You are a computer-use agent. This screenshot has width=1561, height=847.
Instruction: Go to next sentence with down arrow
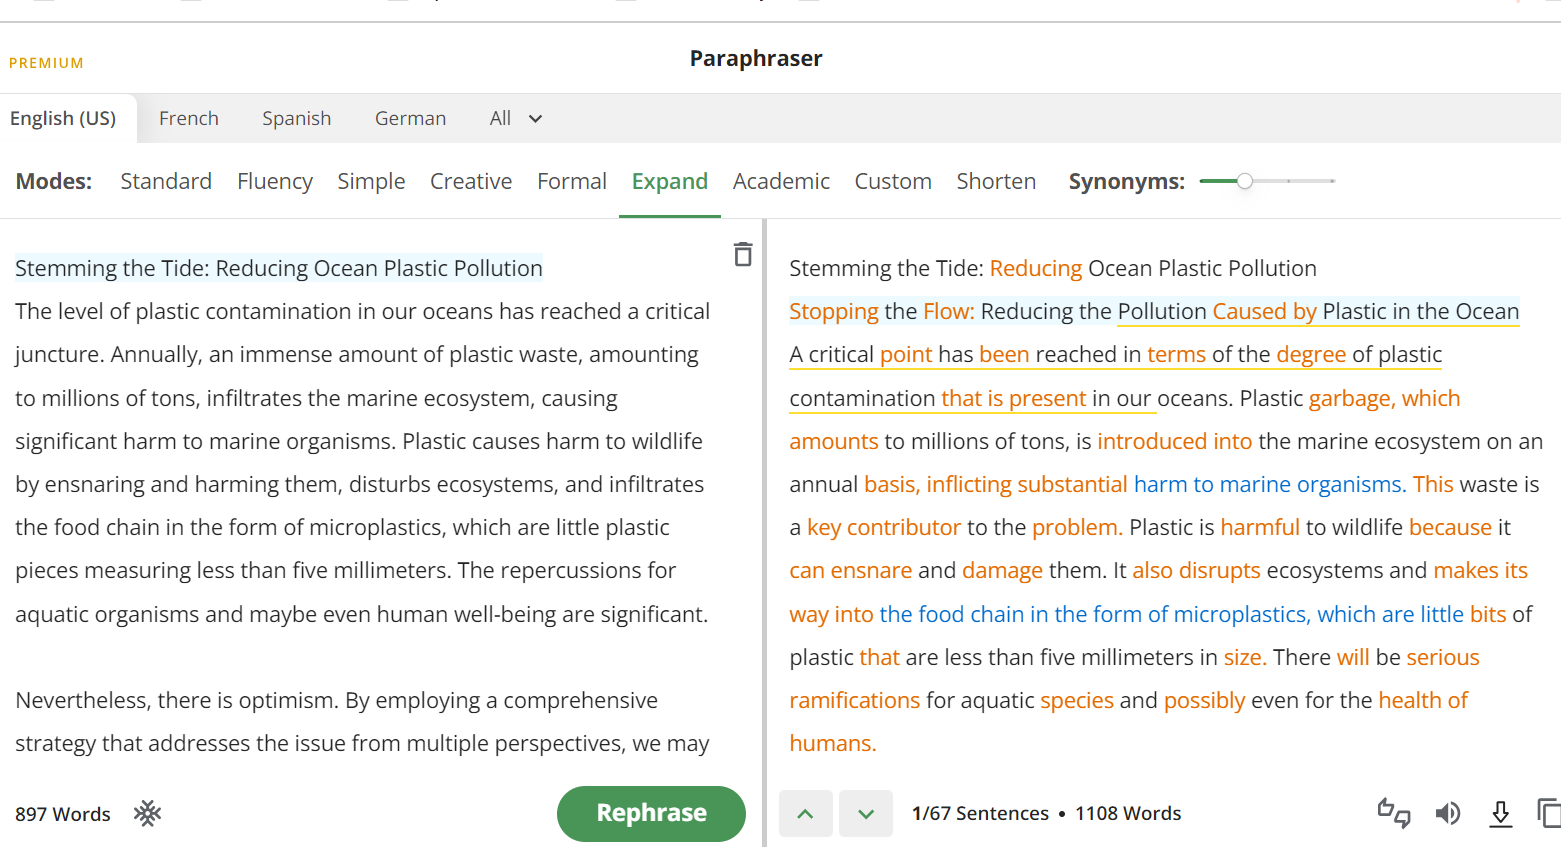(866, 813)
